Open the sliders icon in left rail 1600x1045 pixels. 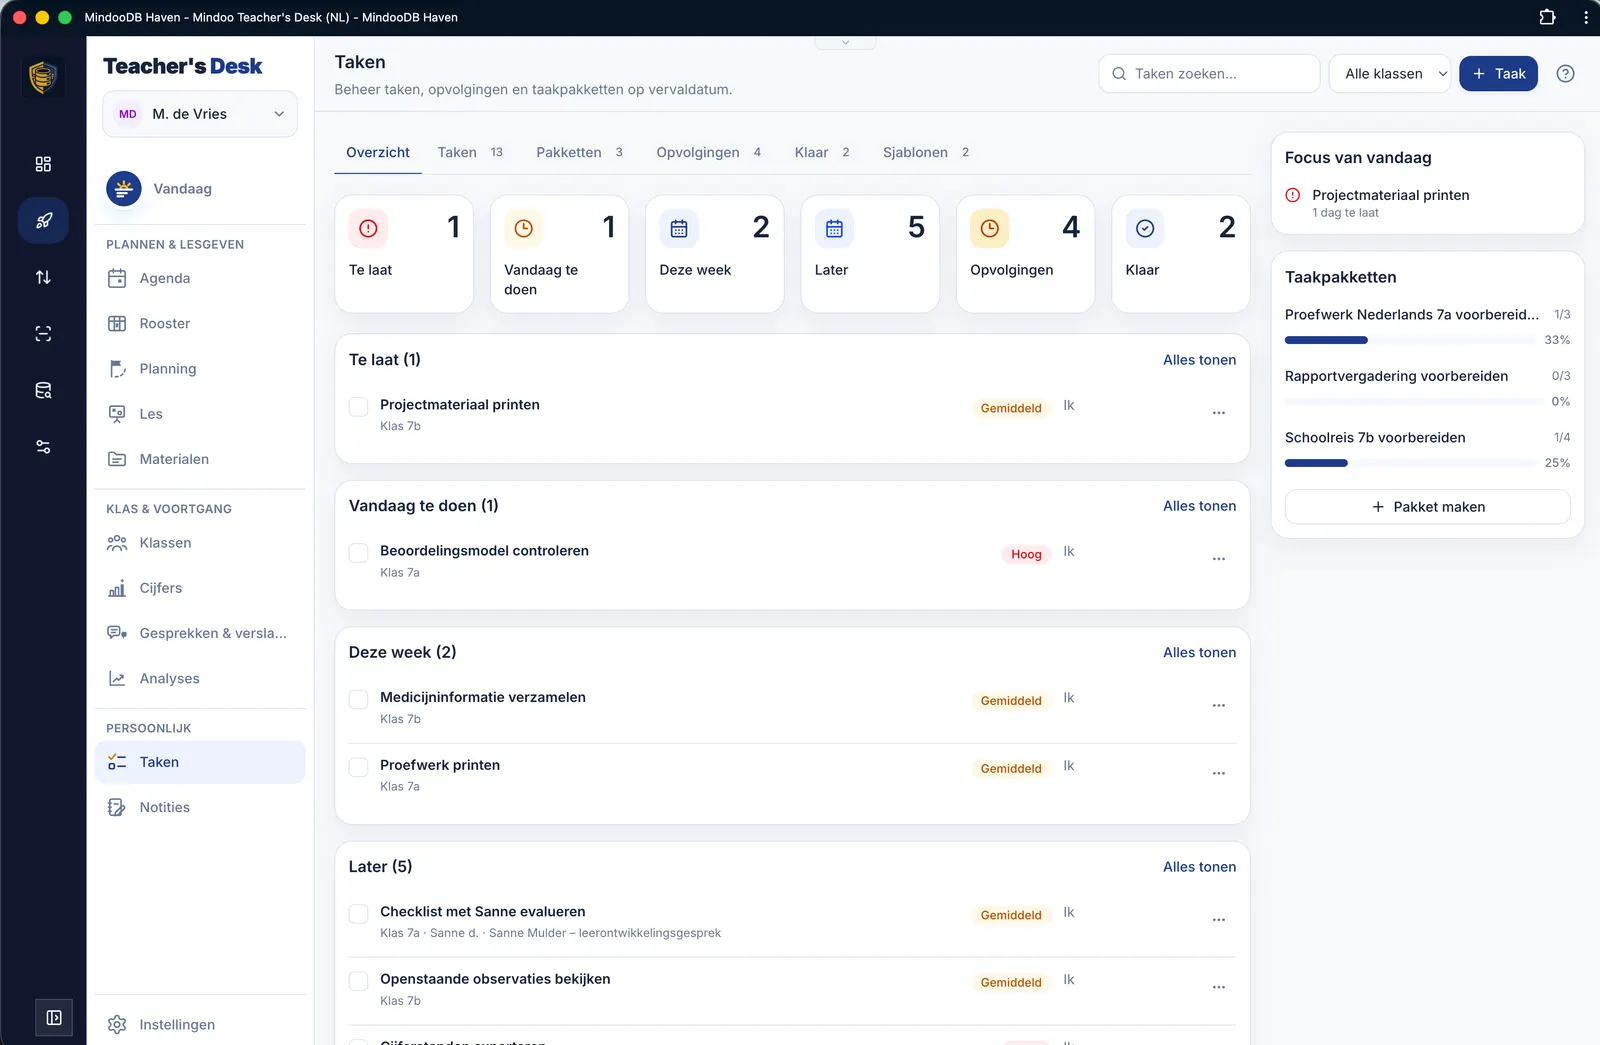pyautogui.click(x=43, y=447)
